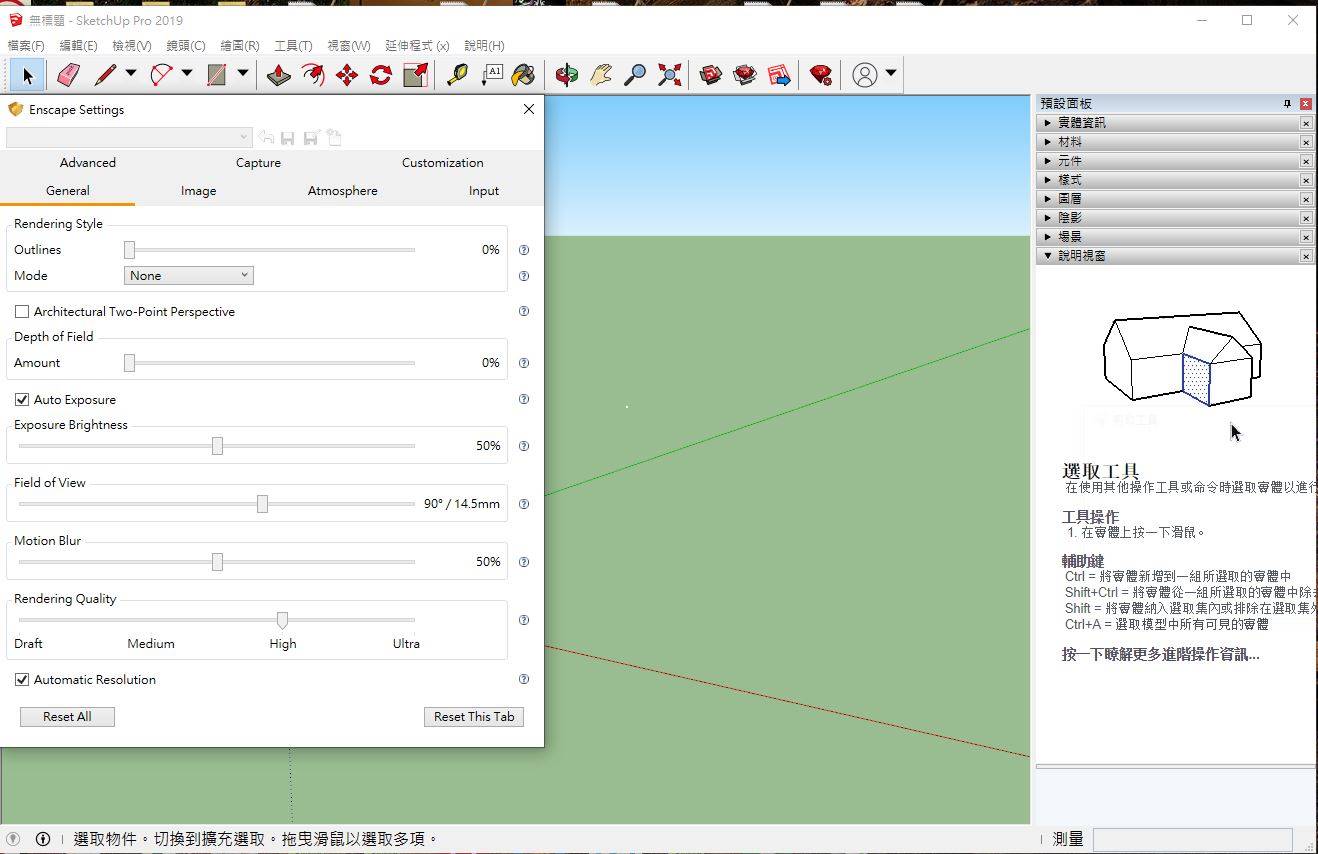Uncheck the Automatic Resolution checkbox
Image resolution: width=1318 pixels, height=854 pixels.
point(22,680)
